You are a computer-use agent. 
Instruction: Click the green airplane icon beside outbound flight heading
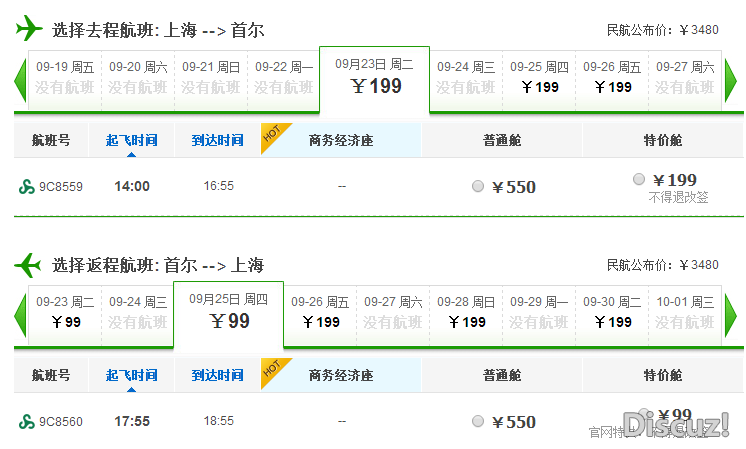pos(29,28)
